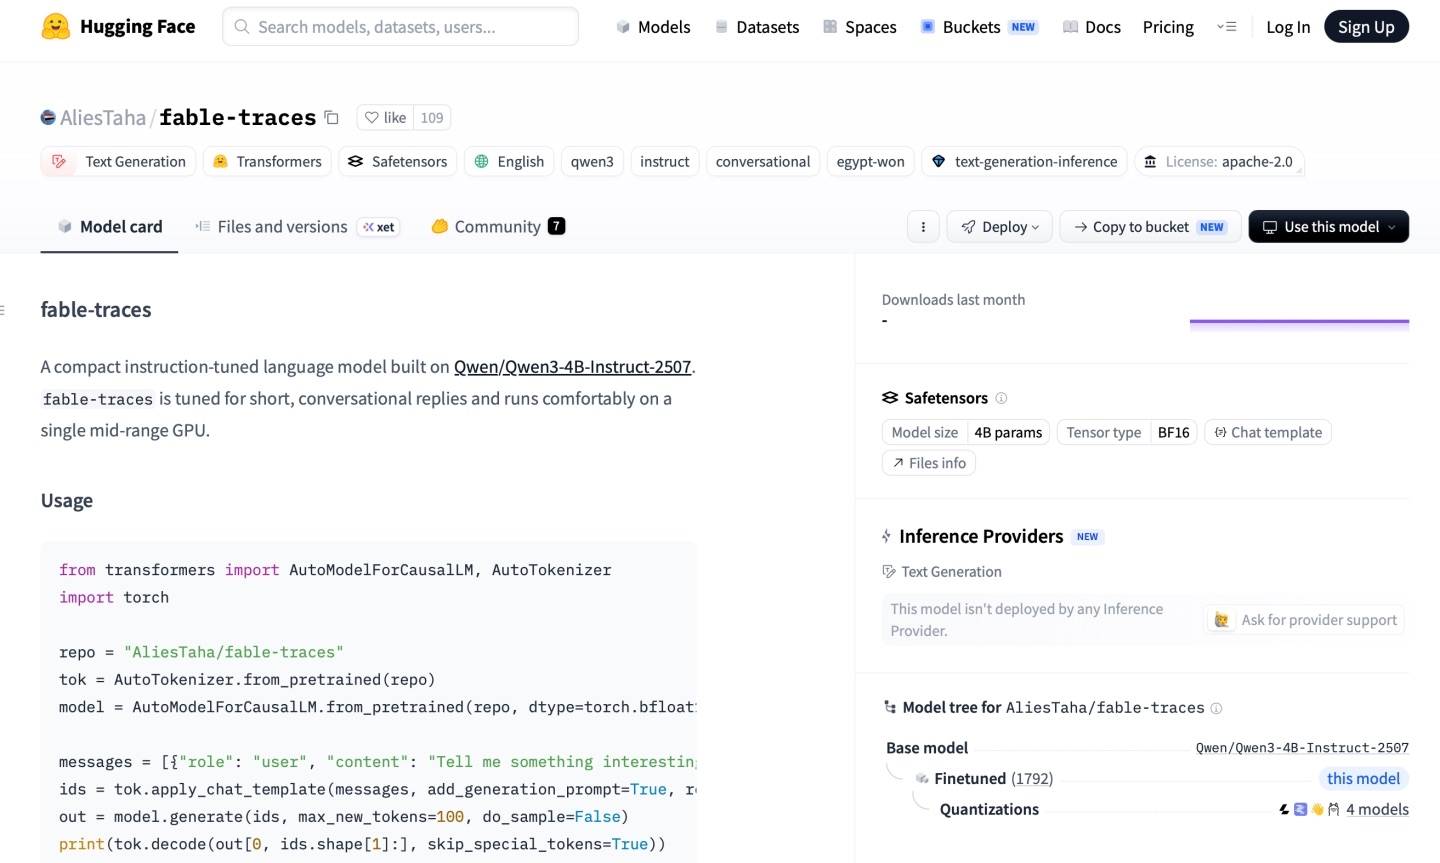Click the Inference Providers heading
This screenshot has height=863, width=1440.
pyautogui.click(x=981, y=537)
